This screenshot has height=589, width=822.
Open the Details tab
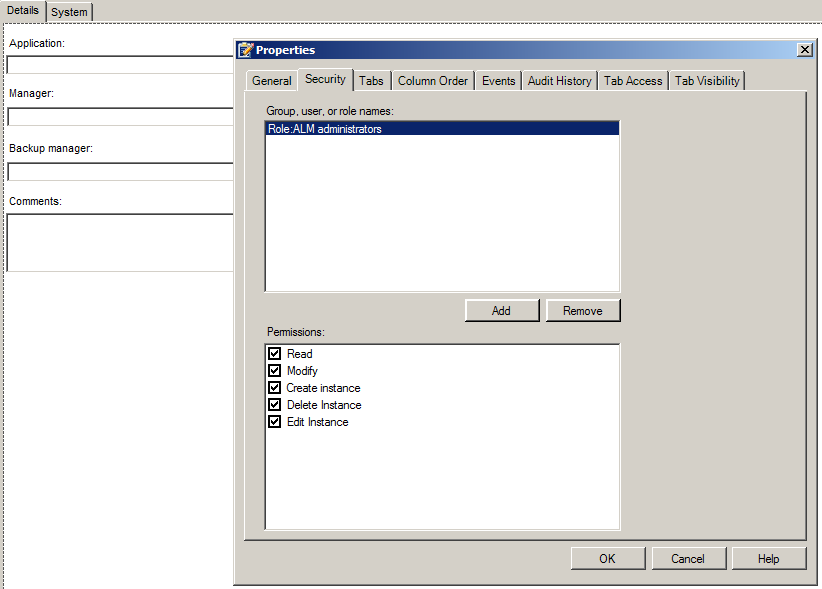23,10
